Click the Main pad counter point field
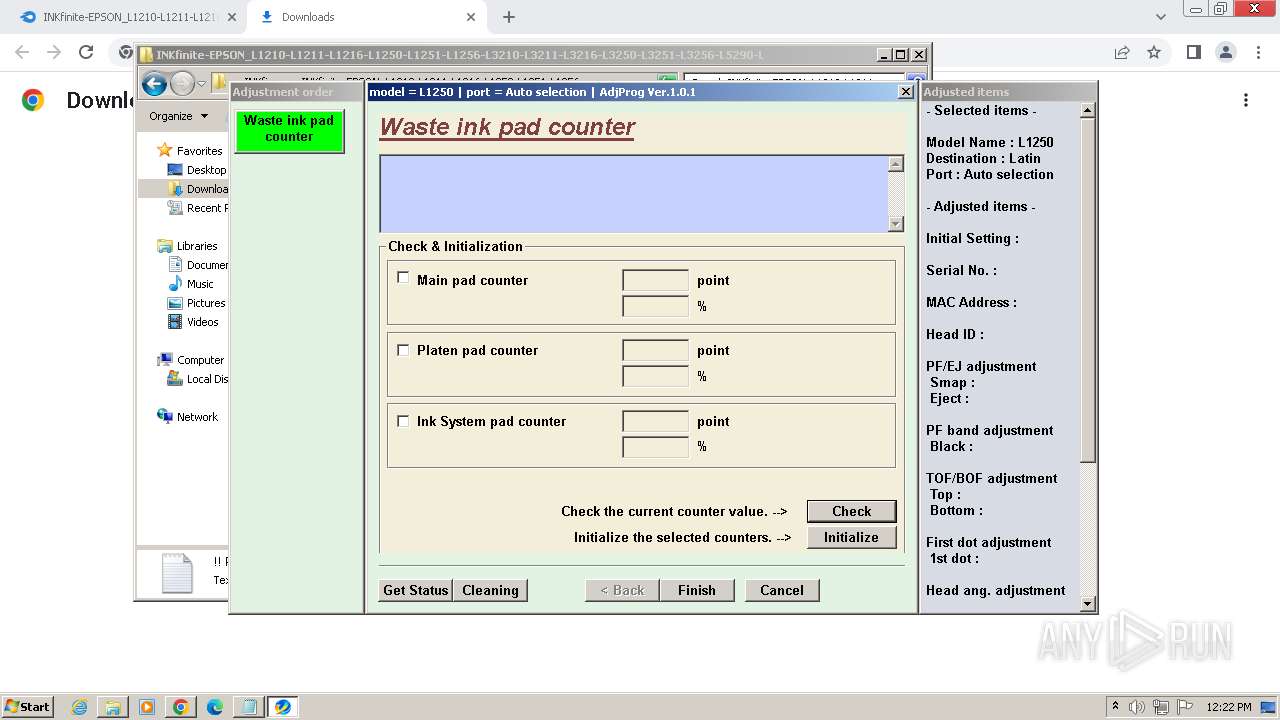 pos(655,280)
